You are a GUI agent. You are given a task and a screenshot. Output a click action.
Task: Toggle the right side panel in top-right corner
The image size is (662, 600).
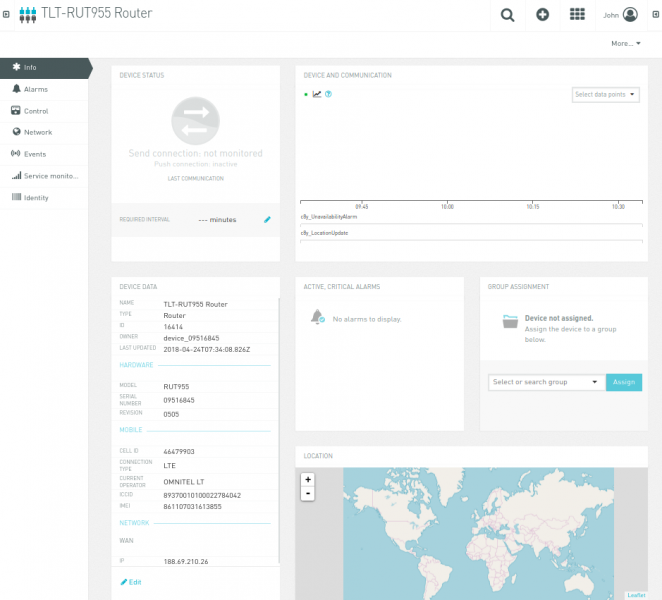coord(655,15)
